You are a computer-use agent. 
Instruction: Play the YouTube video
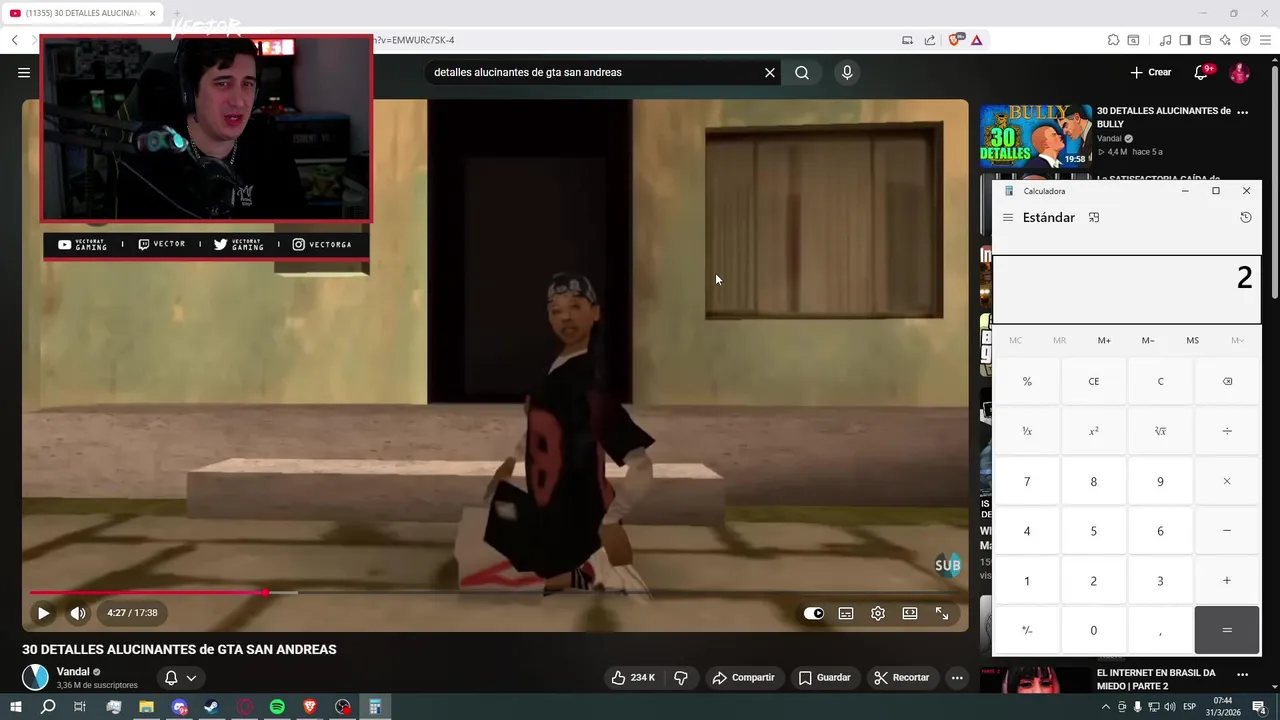point(43,613)
